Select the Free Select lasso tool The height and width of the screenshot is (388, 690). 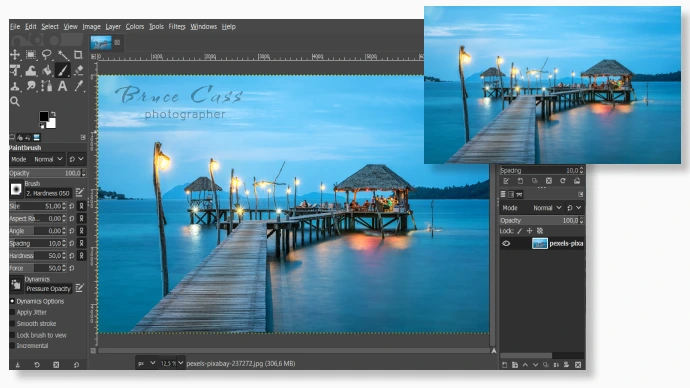click(x=47, y=55)
